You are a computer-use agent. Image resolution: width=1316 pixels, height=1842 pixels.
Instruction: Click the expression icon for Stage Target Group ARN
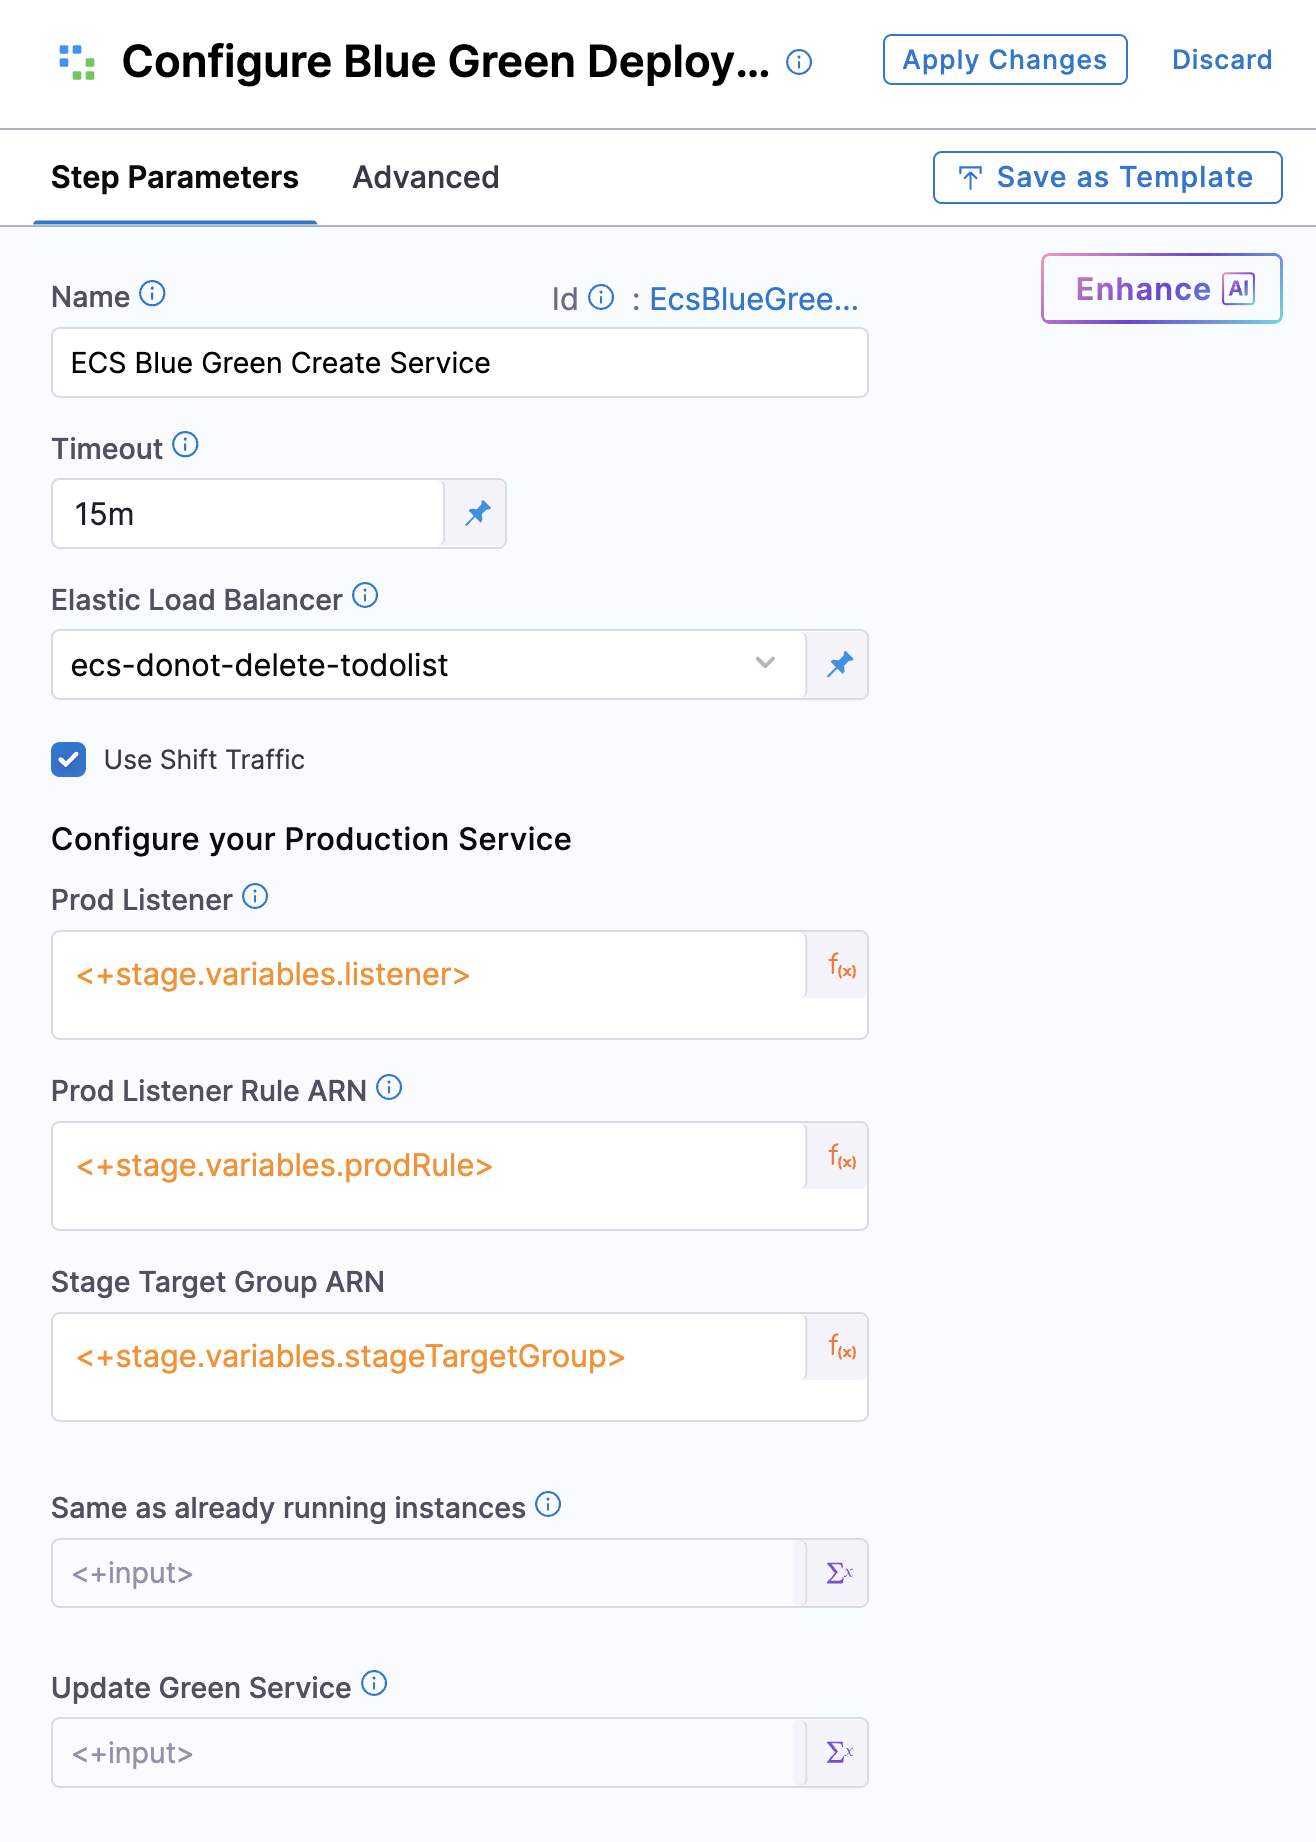841,1347
